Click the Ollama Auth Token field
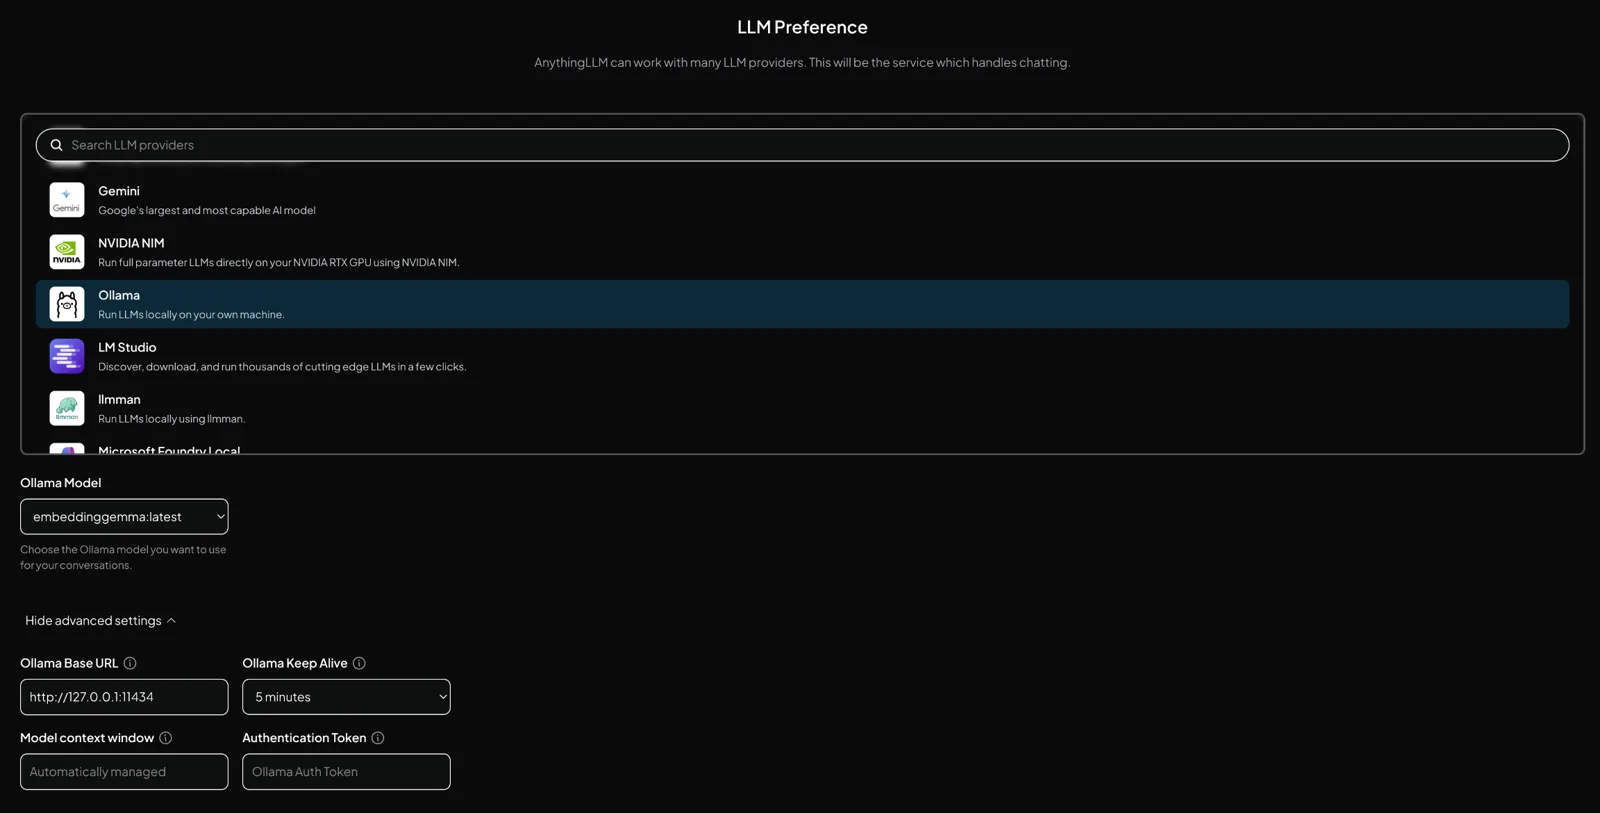 tap(346, 772)
